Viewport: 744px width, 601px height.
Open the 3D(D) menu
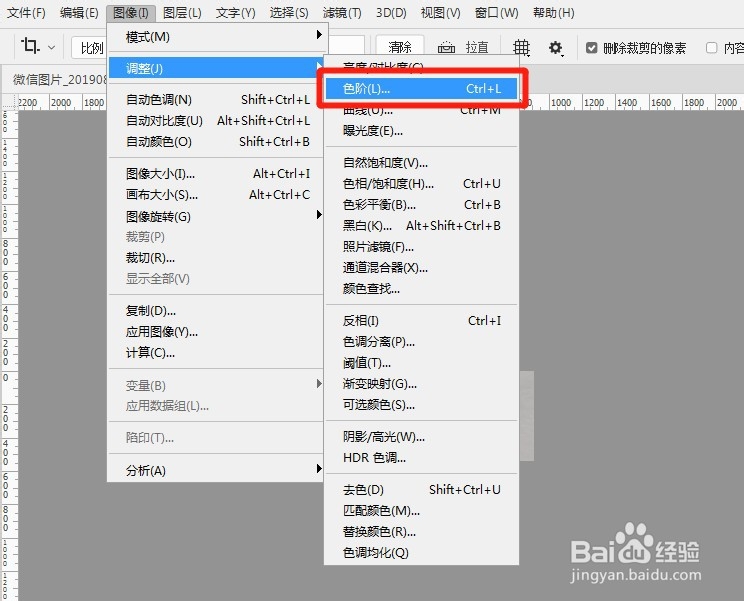(391, 12)
